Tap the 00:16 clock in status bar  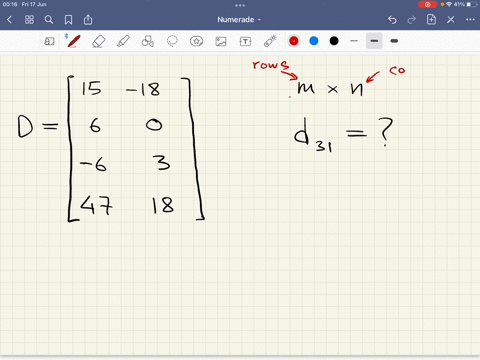coord(10,4)
